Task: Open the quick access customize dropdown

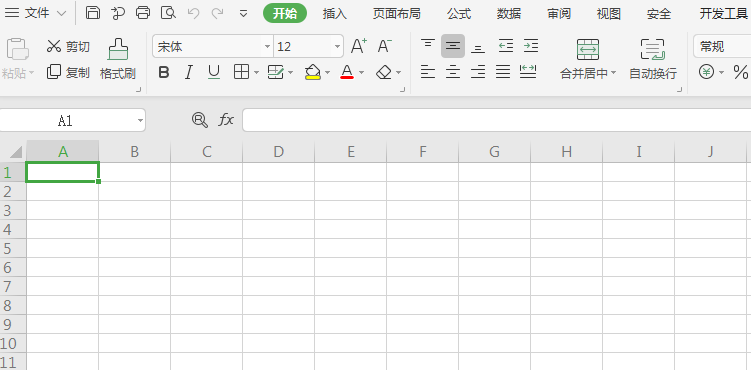Action: [243, 13]
